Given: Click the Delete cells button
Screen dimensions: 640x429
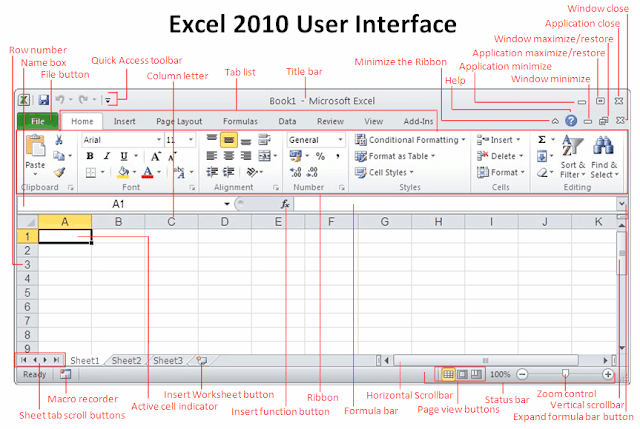Looking at the screenshot, I should [x=500, y=156].
